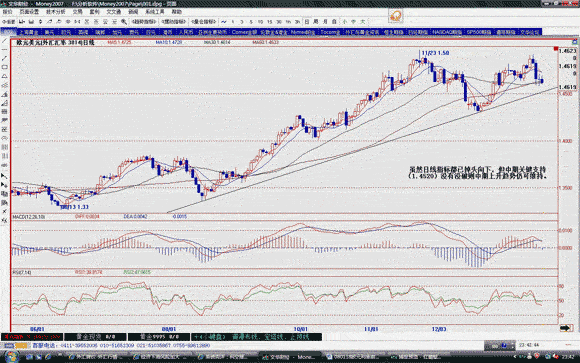
Task: Click the 黄金9995 status bar panel
Action: point(159,337)
